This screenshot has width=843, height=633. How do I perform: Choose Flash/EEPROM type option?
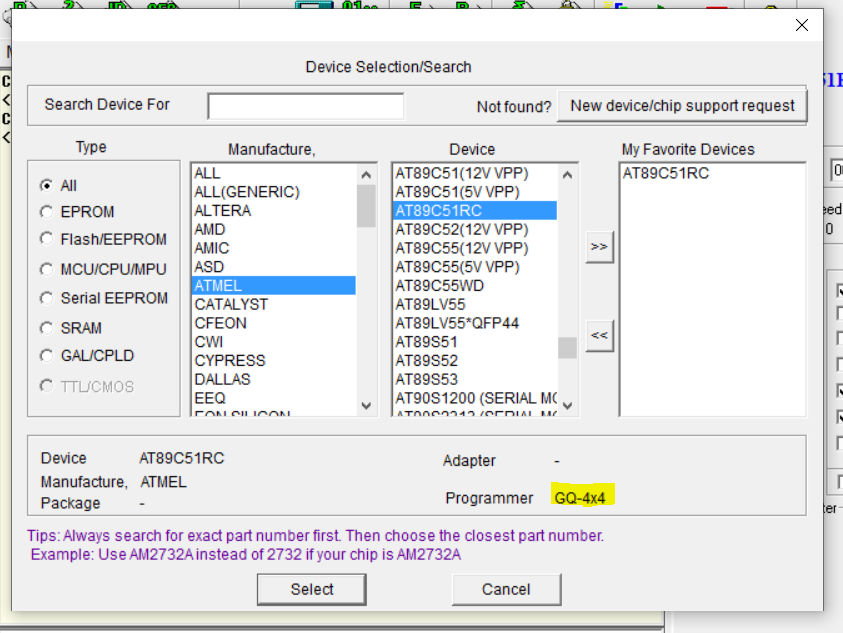[46, 239]
